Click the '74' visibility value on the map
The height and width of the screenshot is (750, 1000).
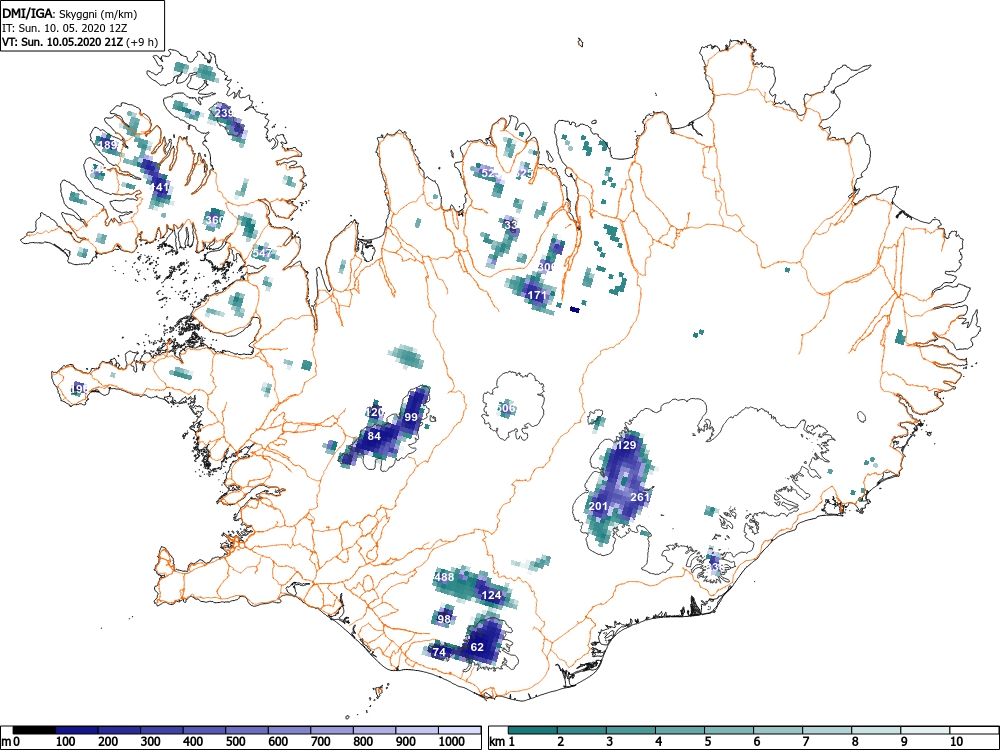click(439, 652)
